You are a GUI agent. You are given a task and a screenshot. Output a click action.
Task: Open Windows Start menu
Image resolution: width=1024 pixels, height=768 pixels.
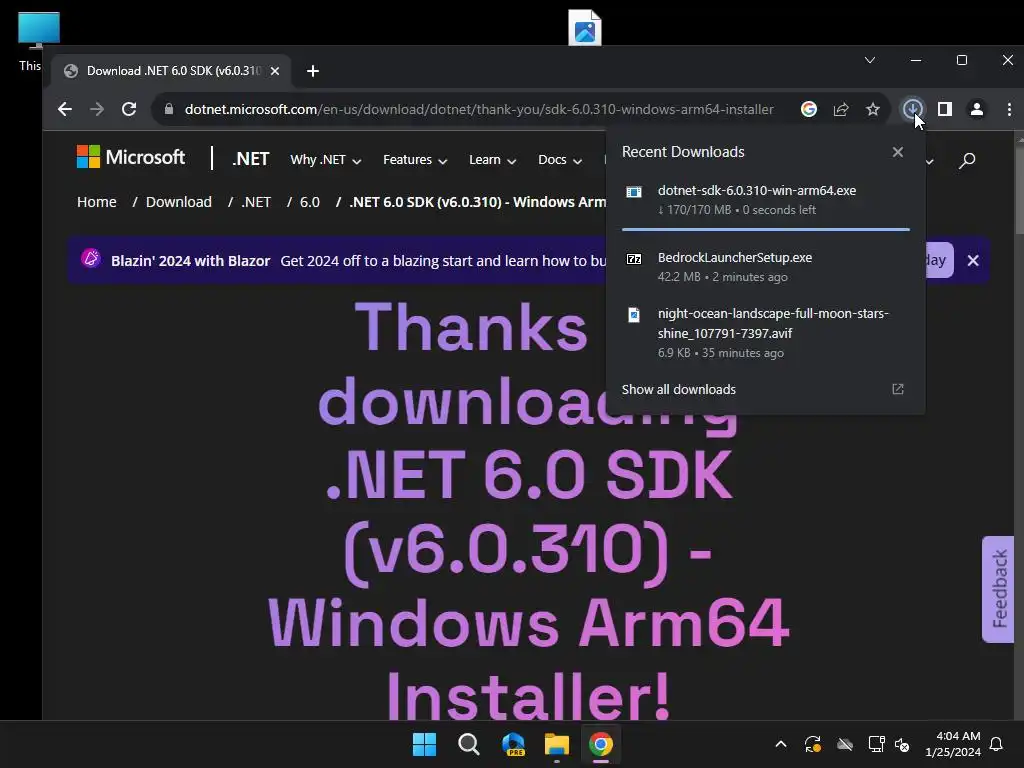click(x=424, y=744)
